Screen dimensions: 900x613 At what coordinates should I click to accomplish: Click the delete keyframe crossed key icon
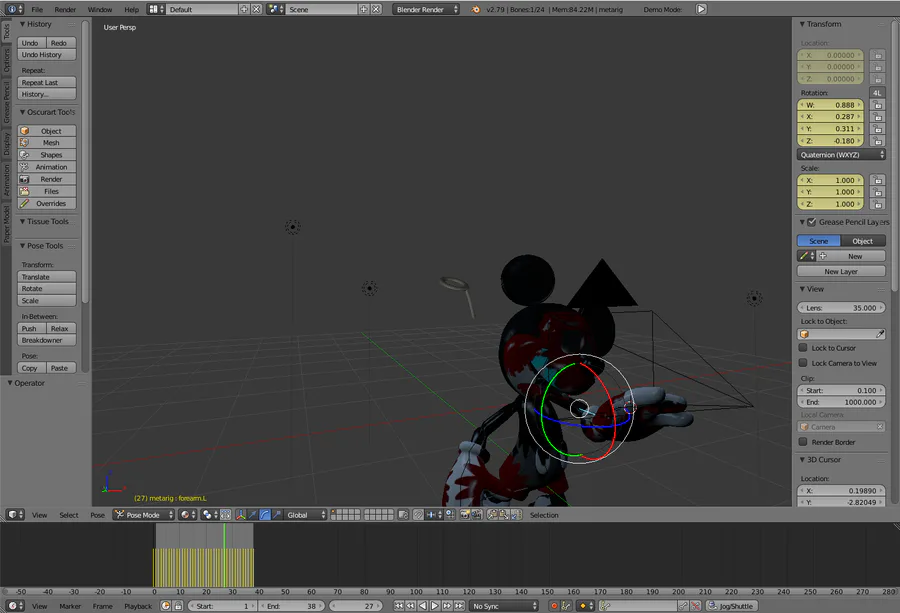pos(695,606)
